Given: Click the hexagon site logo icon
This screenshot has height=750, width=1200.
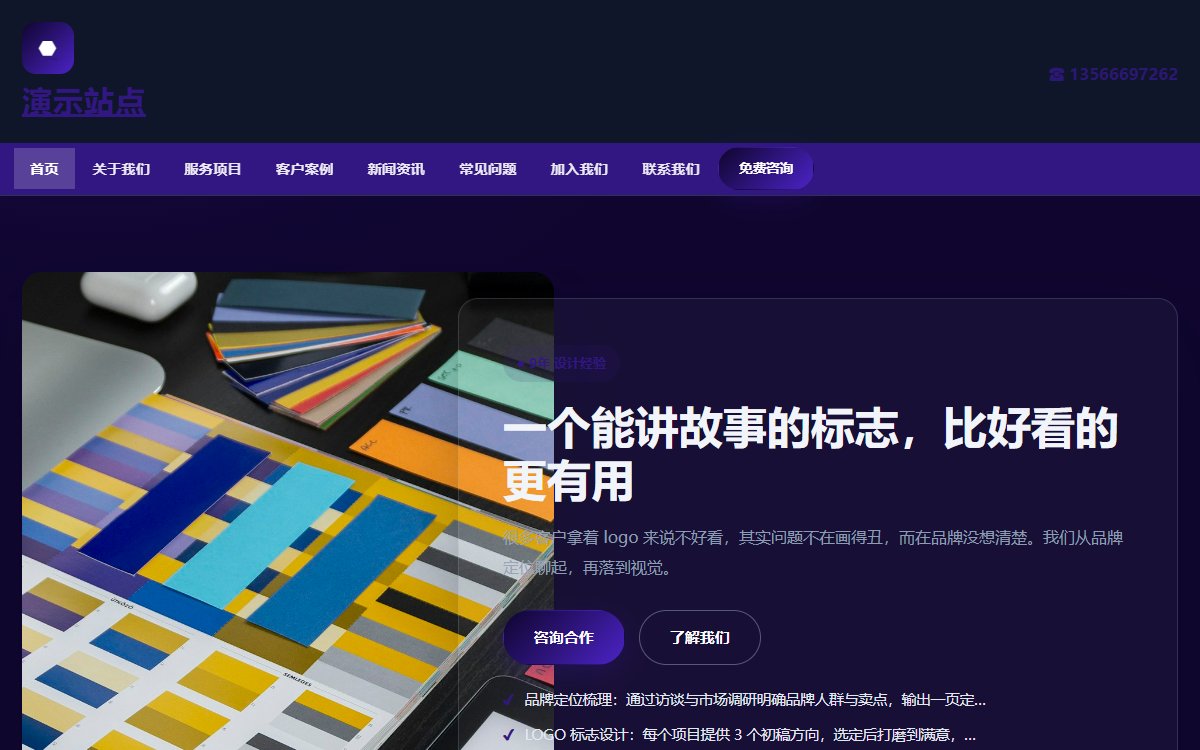Looking at the screenshot, I should pyautogui.click(x=48, y=48).
